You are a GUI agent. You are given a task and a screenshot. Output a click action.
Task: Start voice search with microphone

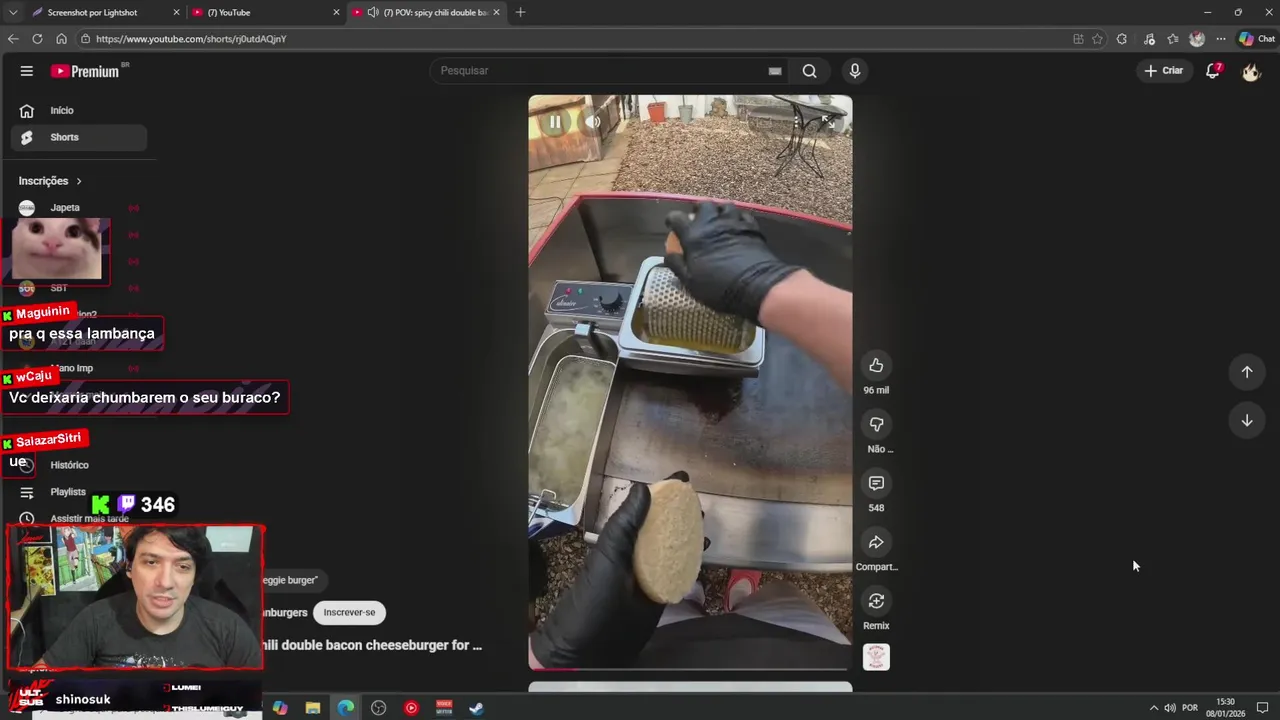(x=854, y=71)
